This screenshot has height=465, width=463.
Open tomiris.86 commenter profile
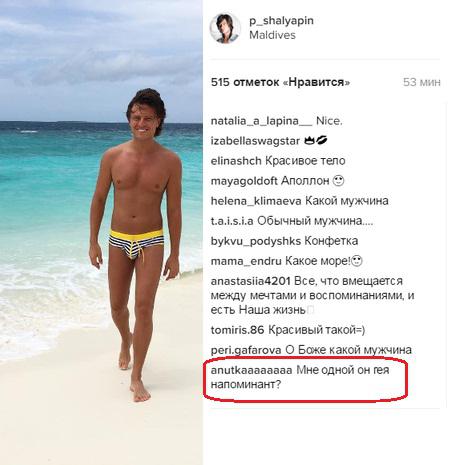[237, 330]
